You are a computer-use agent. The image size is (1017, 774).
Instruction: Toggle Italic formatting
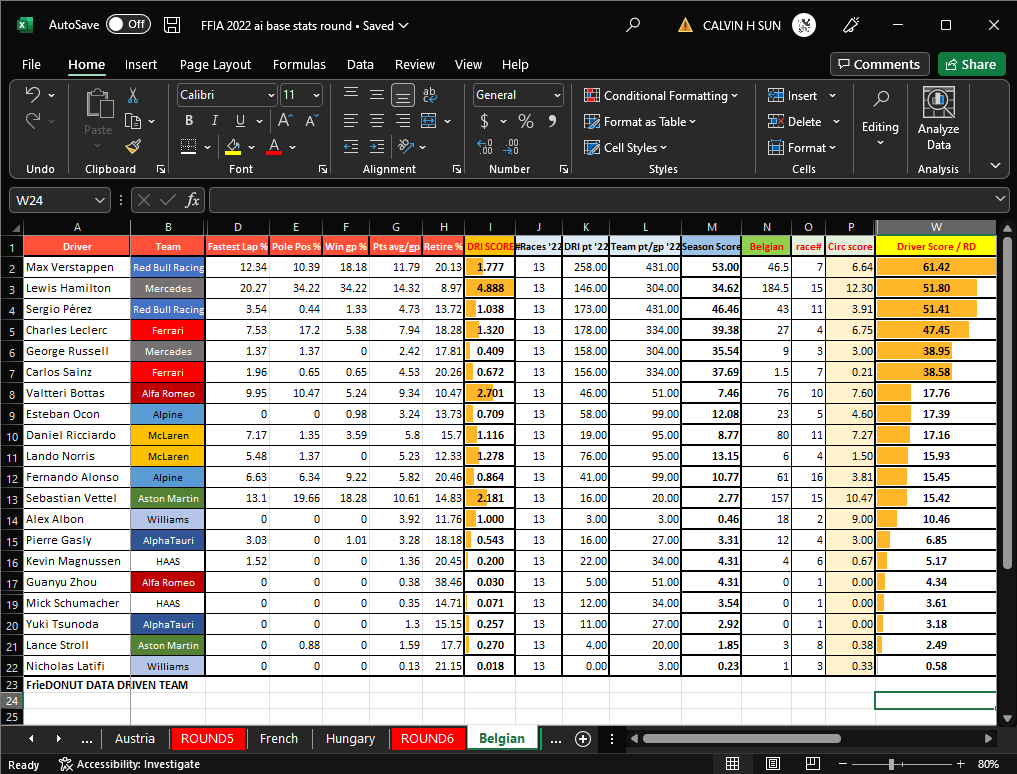point(215,121)
